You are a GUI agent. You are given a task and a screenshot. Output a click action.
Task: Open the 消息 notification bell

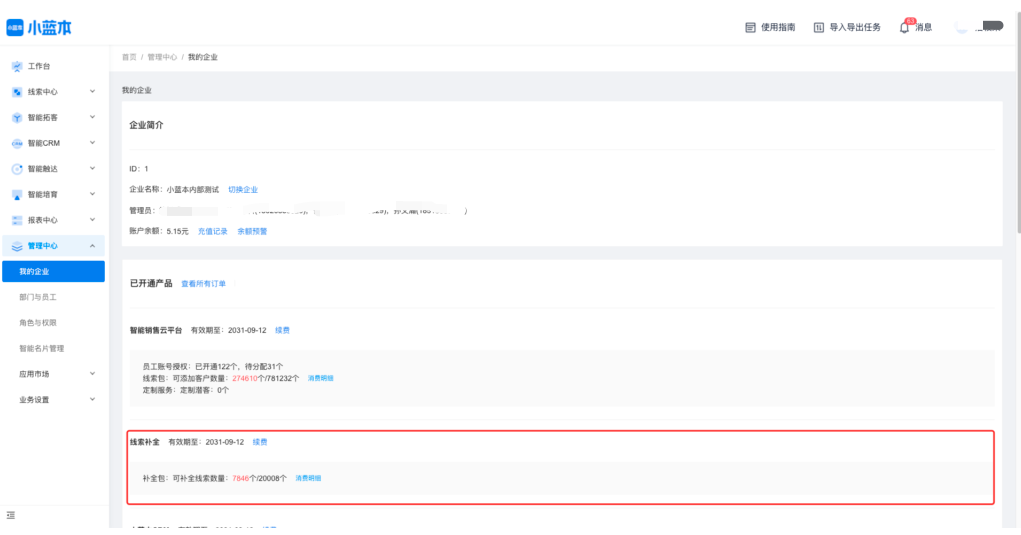[905, 27]
